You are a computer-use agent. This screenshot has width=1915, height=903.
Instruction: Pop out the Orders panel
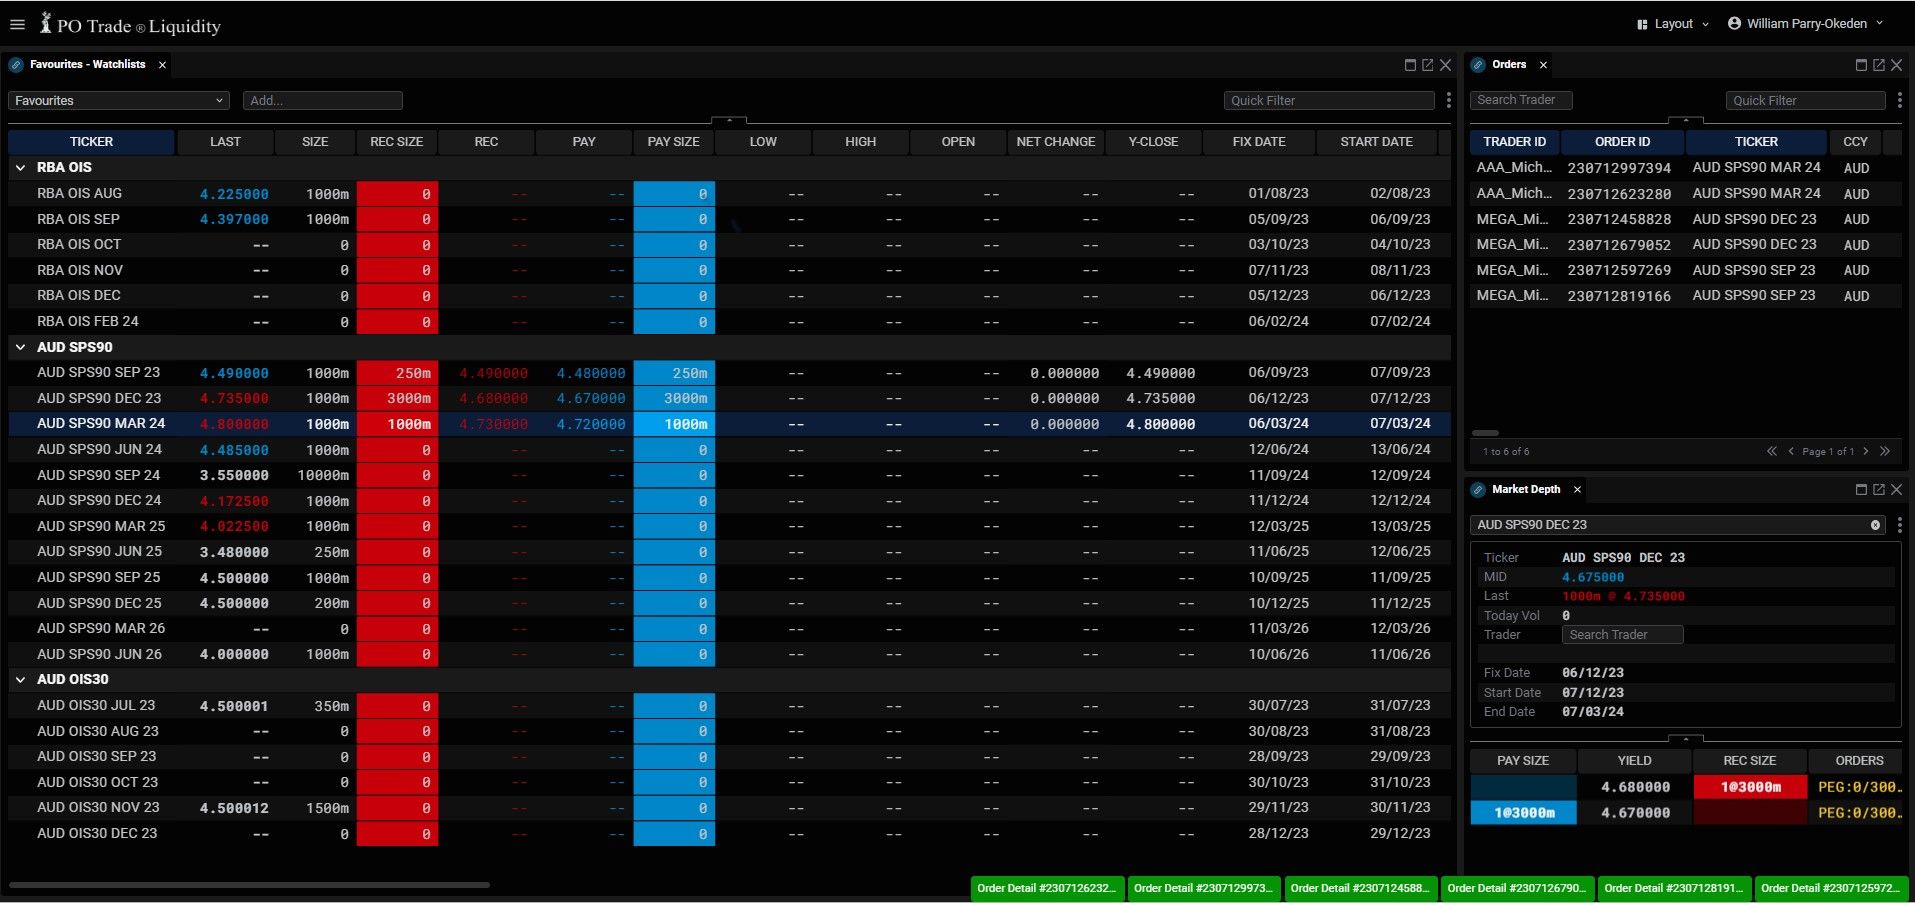pos(1878,64)
